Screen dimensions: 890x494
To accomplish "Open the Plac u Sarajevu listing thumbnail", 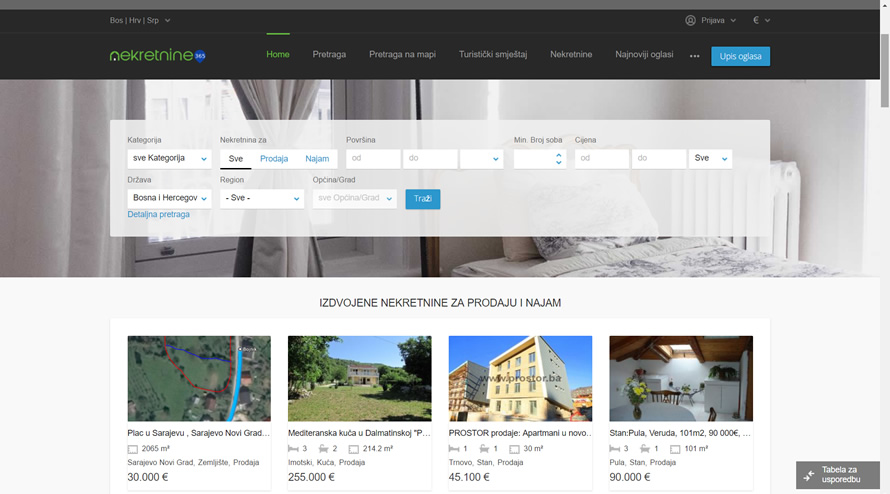I will (x=199, y=378).
